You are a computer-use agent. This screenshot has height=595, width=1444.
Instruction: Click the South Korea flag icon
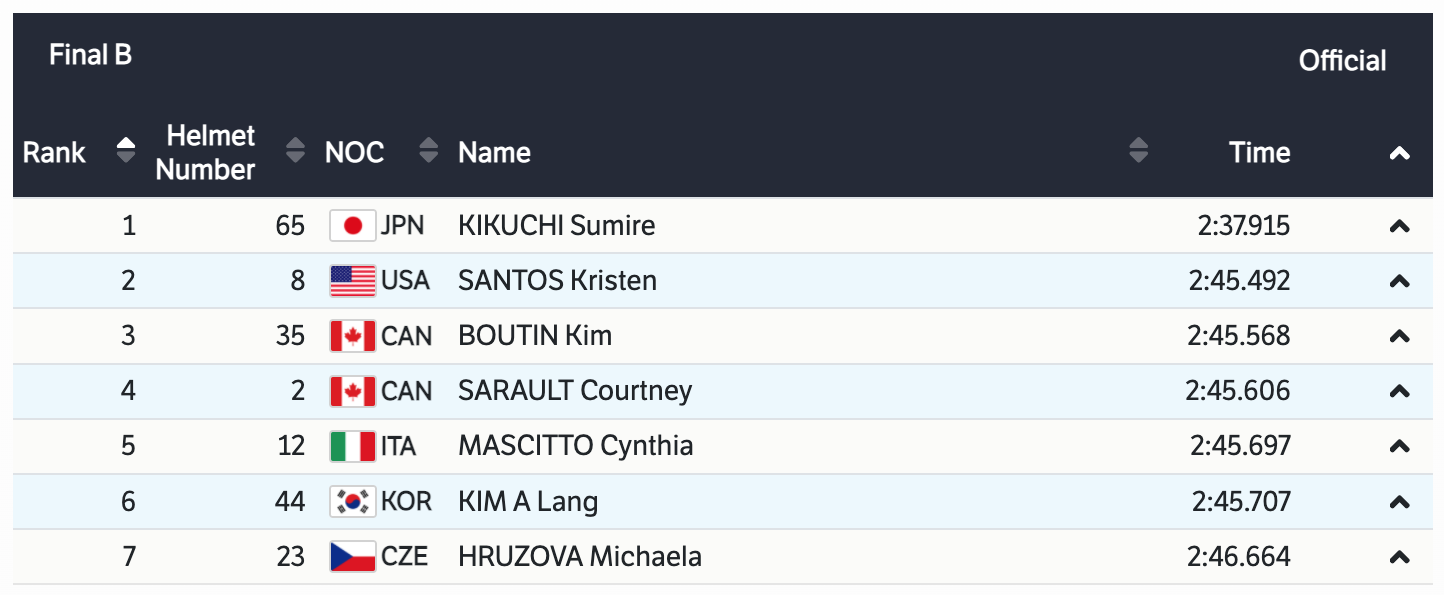[x=352, y=501]
